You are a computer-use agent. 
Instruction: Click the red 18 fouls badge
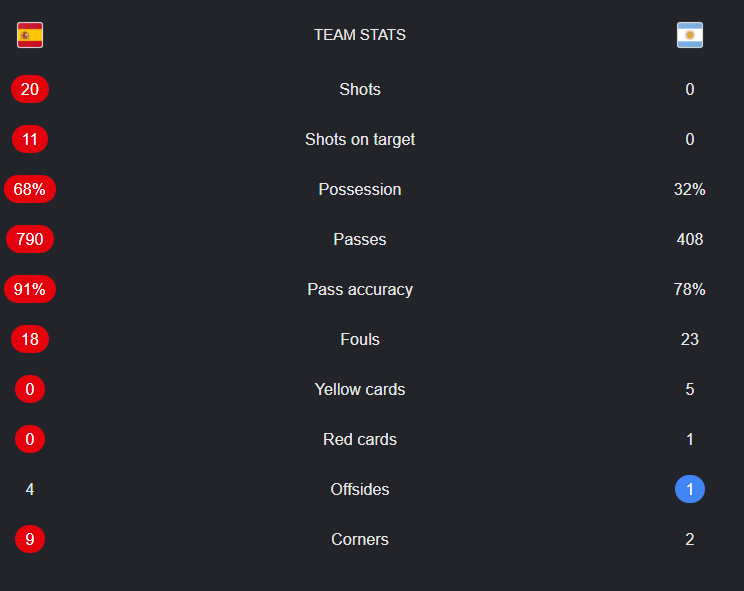(30, 339)
